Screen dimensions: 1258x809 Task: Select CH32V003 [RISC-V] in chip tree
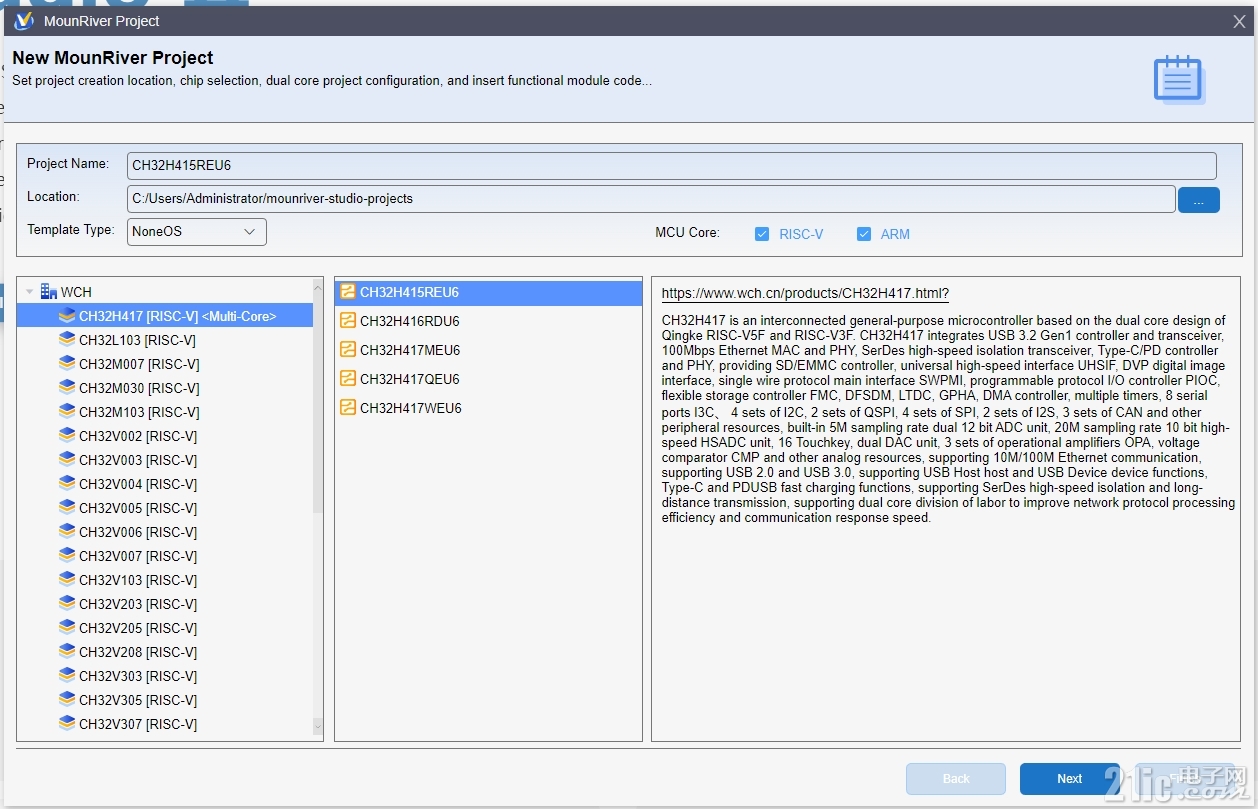tap(138, 460)
